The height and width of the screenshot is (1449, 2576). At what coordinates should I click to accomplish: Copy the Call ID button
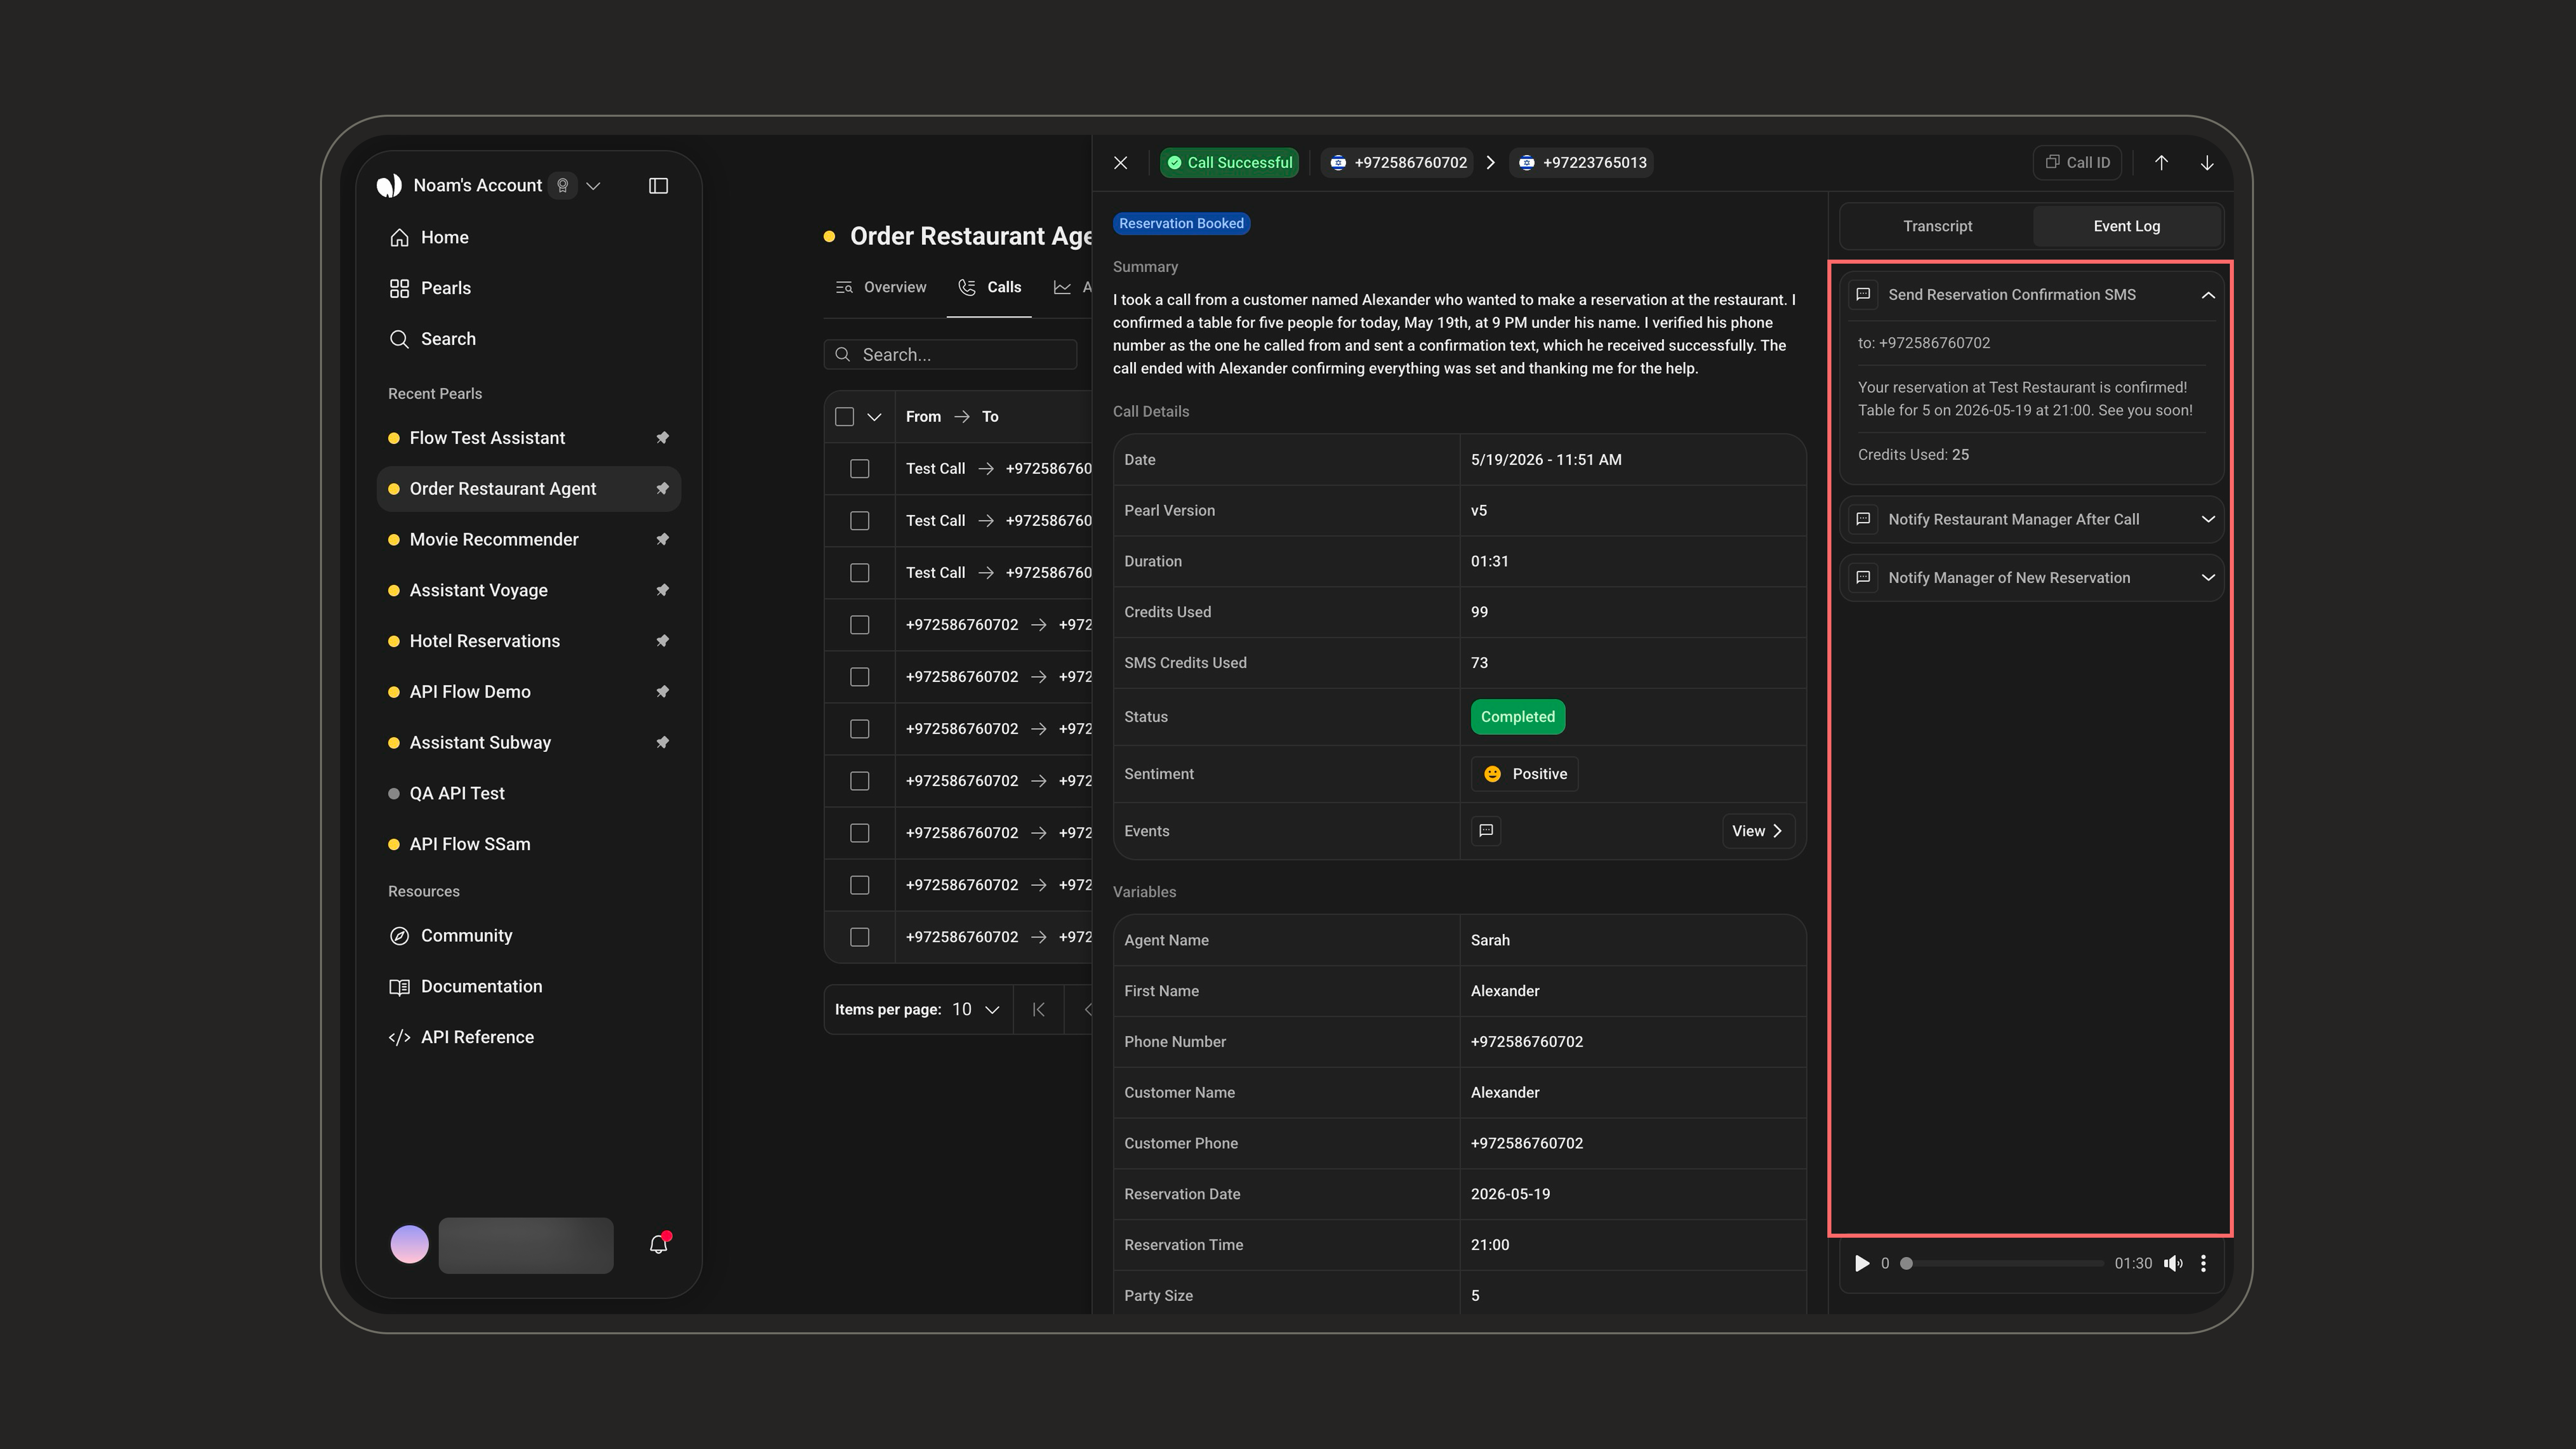click(x=2077, y=163)
